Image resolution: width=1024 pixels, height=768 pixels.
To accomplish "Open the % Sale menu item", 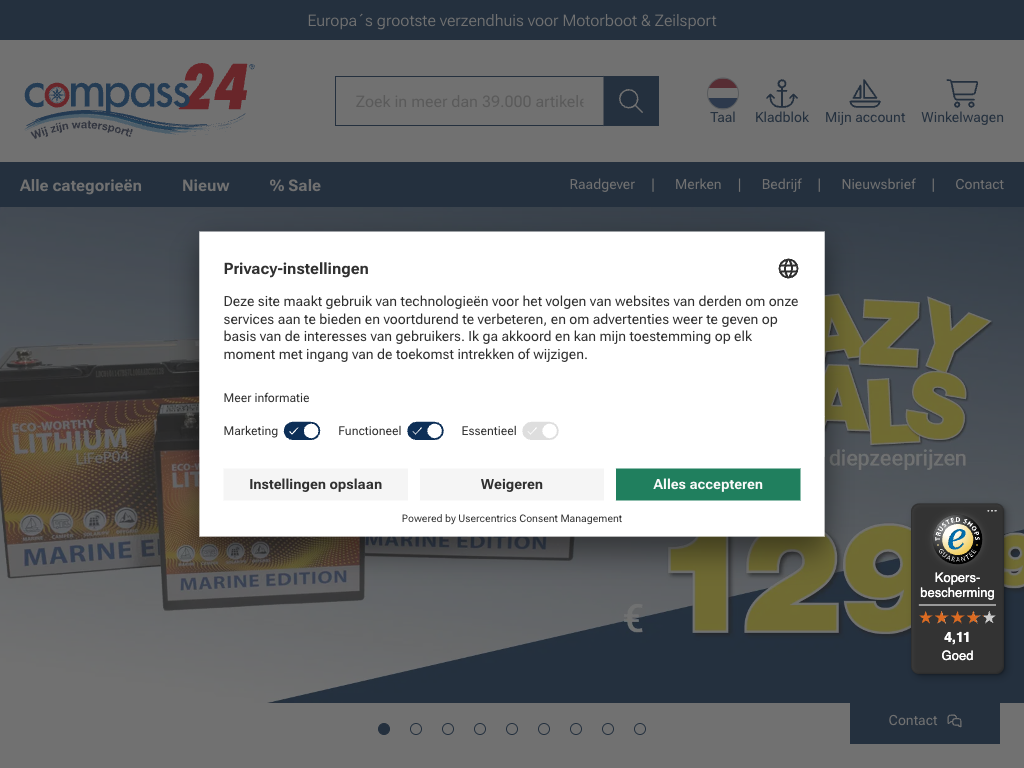I will tap(295, 185).
